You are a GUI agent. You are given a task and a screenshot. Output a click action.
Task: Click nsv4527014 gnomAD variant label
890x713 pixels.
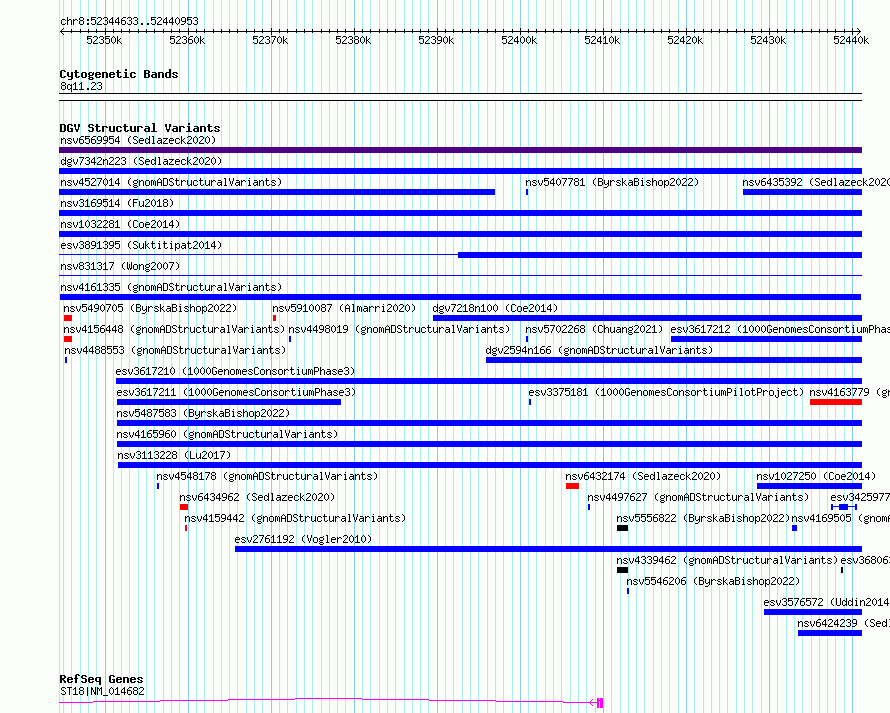[171, 182]
